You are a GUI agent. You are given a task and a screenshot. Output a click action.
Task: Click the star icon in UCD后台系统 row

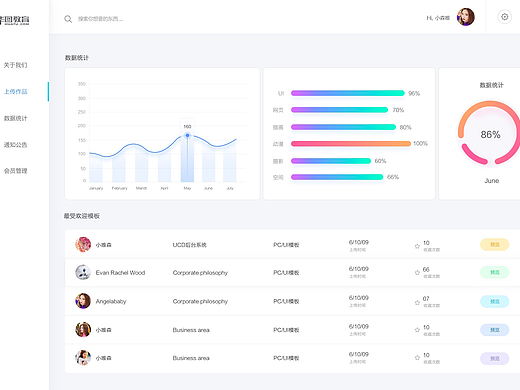click(x=417, y=246)
